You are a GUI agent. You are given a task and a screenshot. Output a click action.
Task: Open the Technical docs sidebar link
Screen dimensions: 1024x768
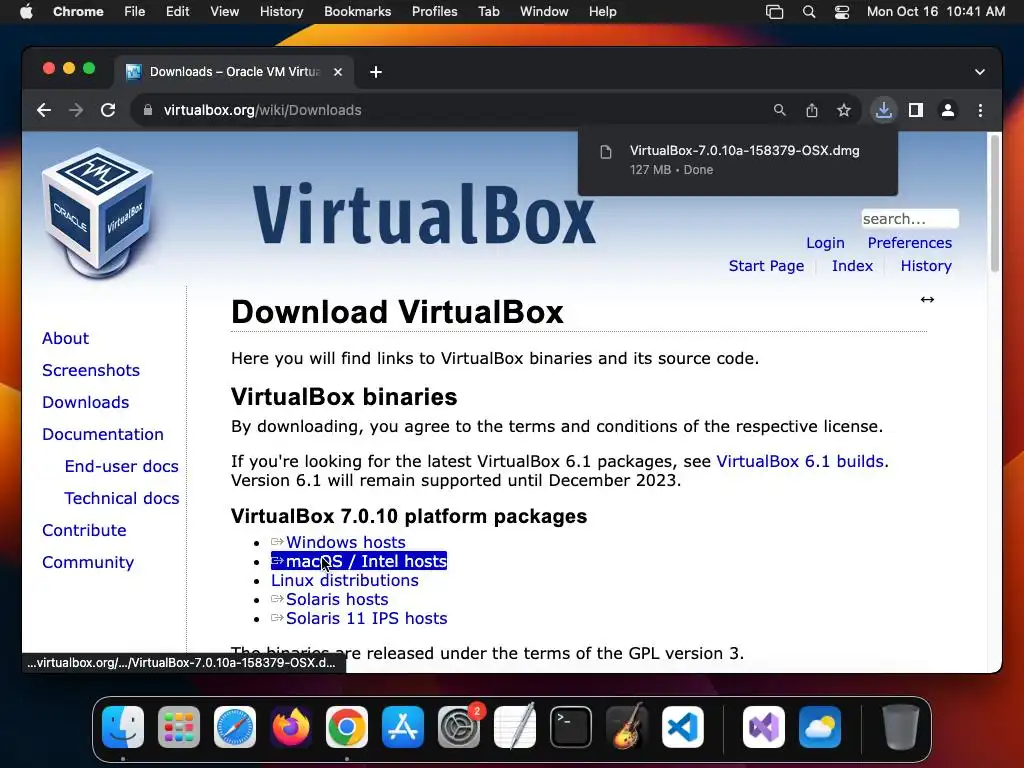121,498
